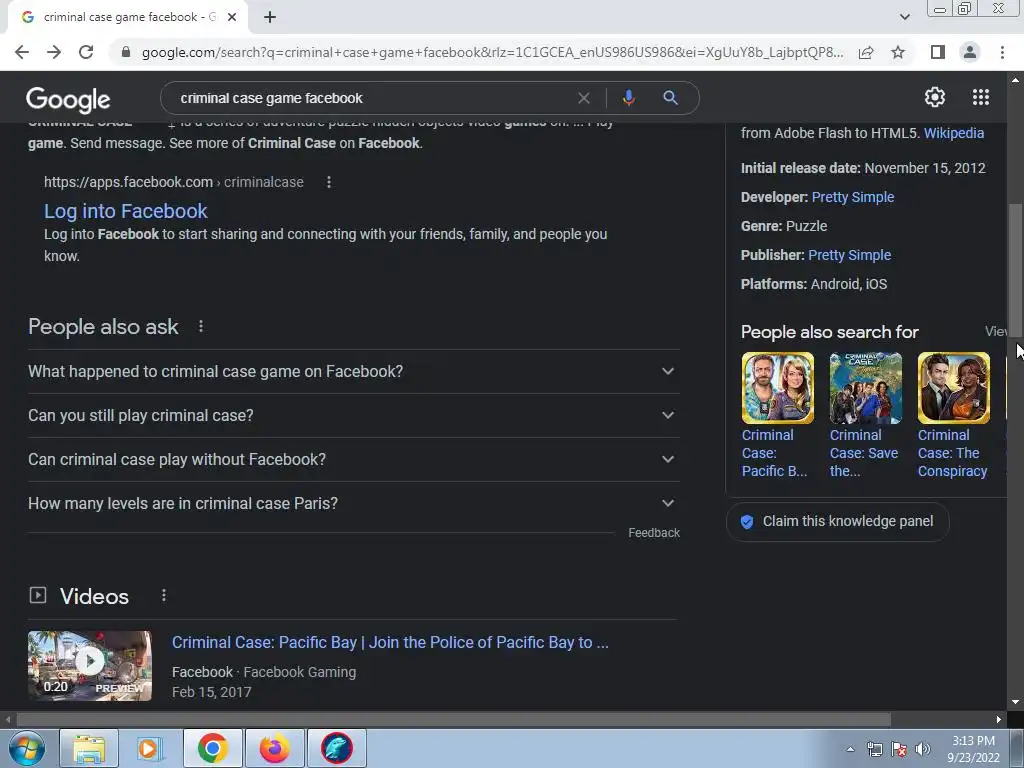Viewport: 1024px width, 768px height.
Task: Open Windows Media Player from the taskbar
Action: (148, 748)
